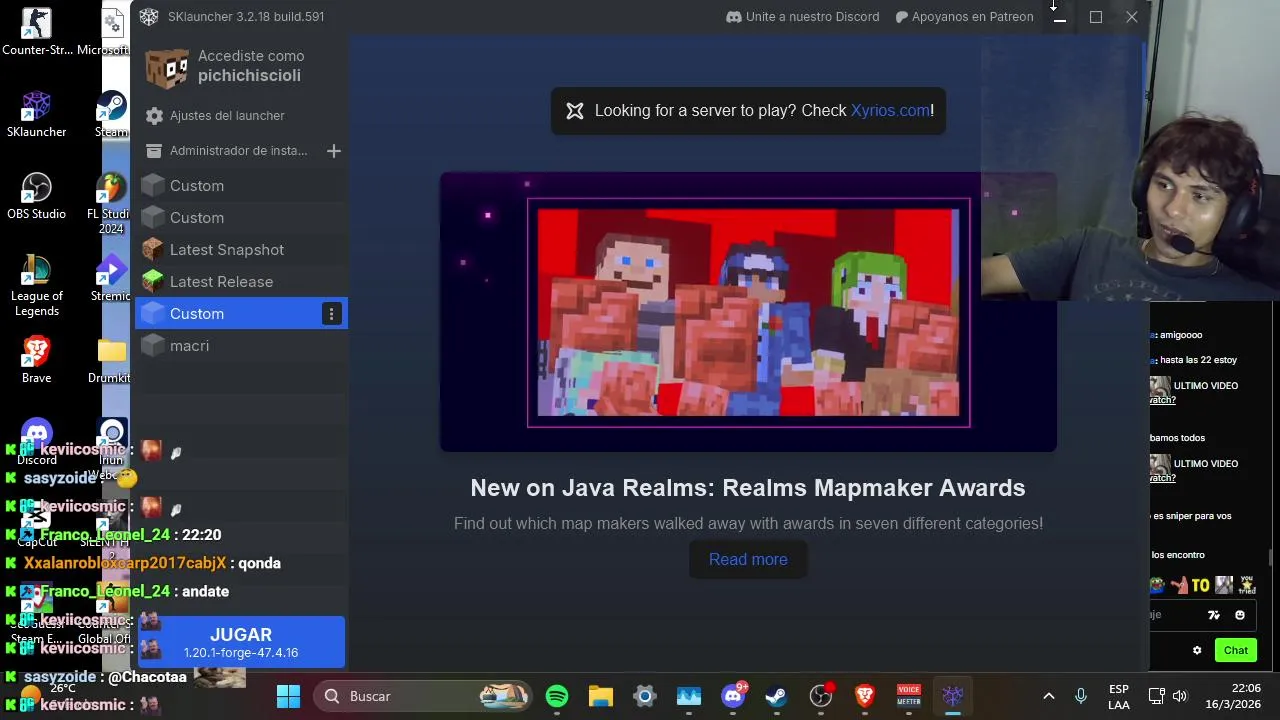
Task: Open File Explorer from the taskbar
Action: point(600,696)
